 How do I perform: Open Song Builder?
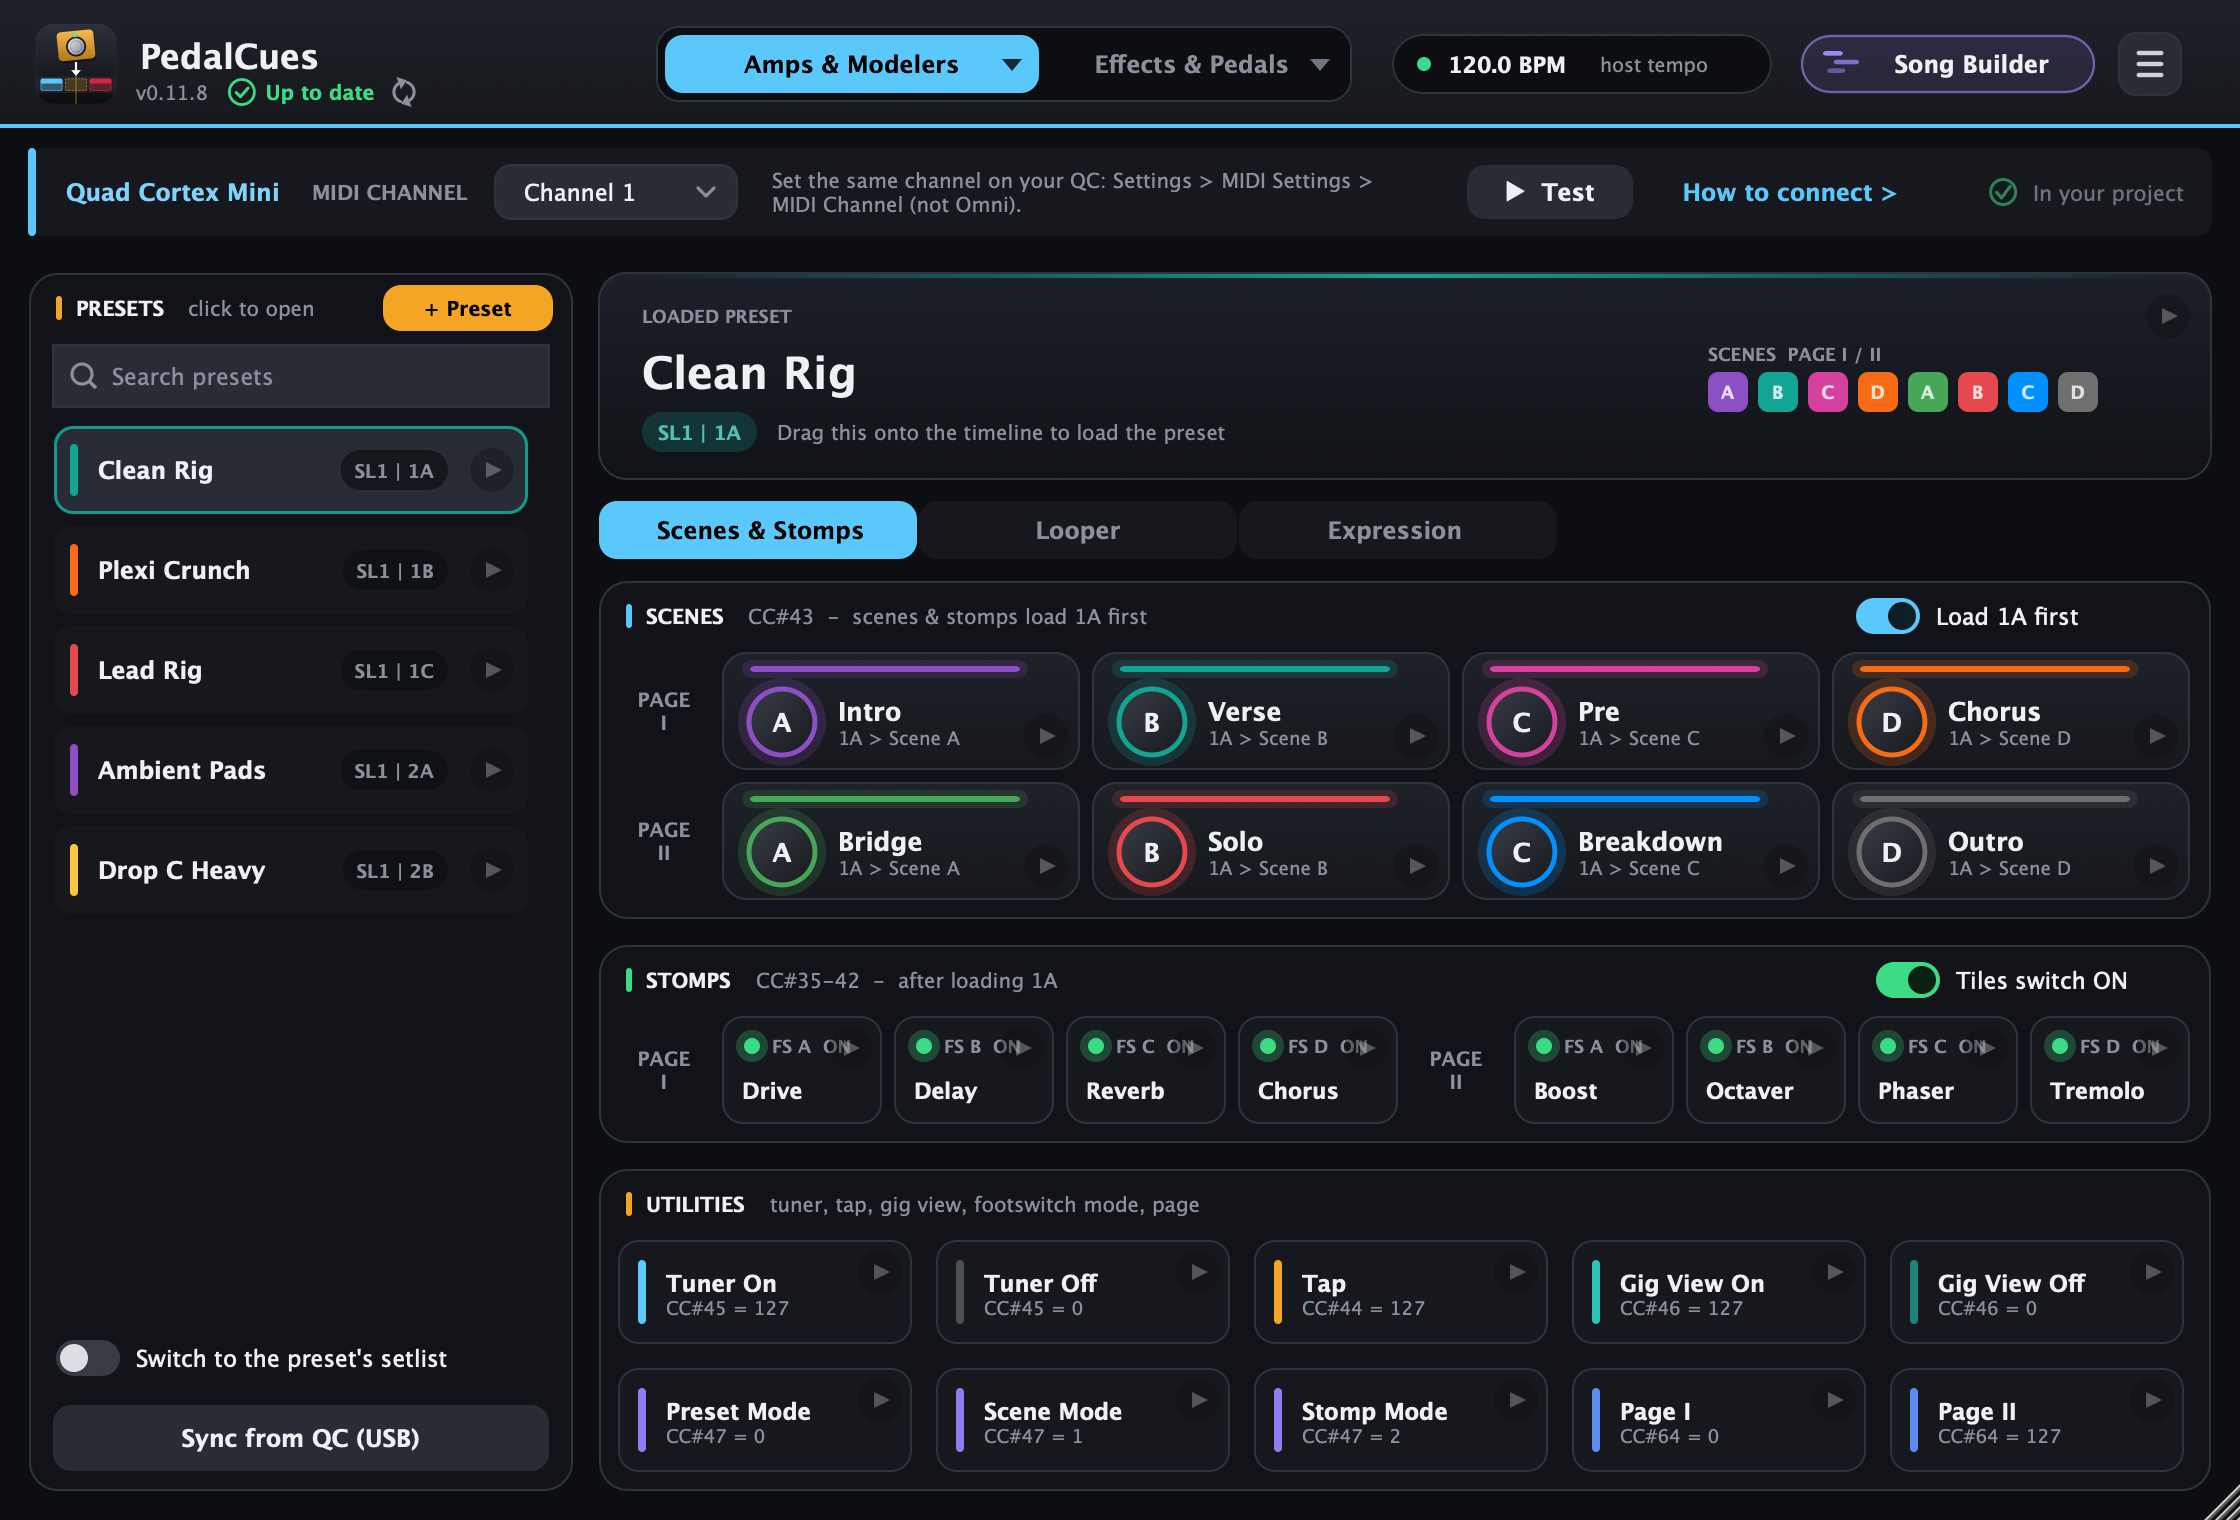coord(1947,64)
